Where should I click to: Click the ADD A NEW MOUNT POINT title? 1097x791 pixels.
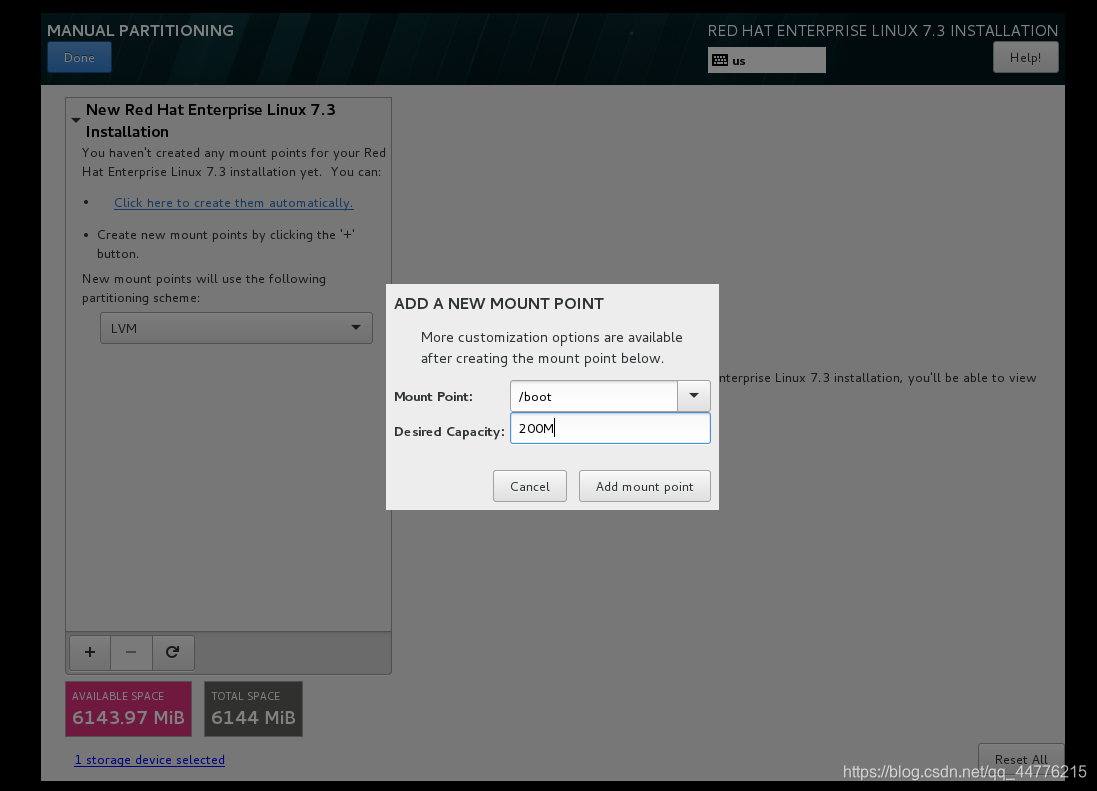[499, 304]
